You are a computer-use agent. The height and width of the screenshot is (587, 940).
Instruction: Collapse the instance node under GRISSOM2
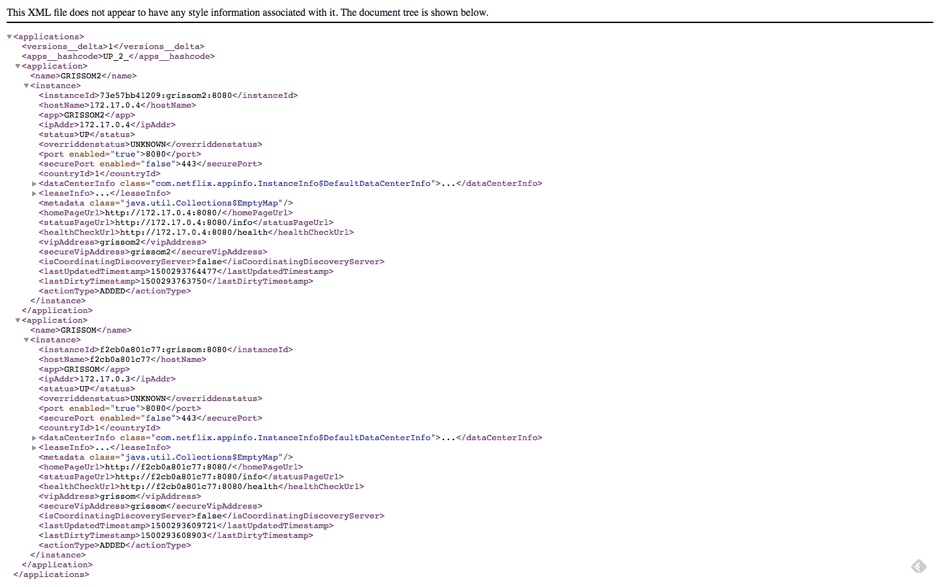[x=26, y=86]
